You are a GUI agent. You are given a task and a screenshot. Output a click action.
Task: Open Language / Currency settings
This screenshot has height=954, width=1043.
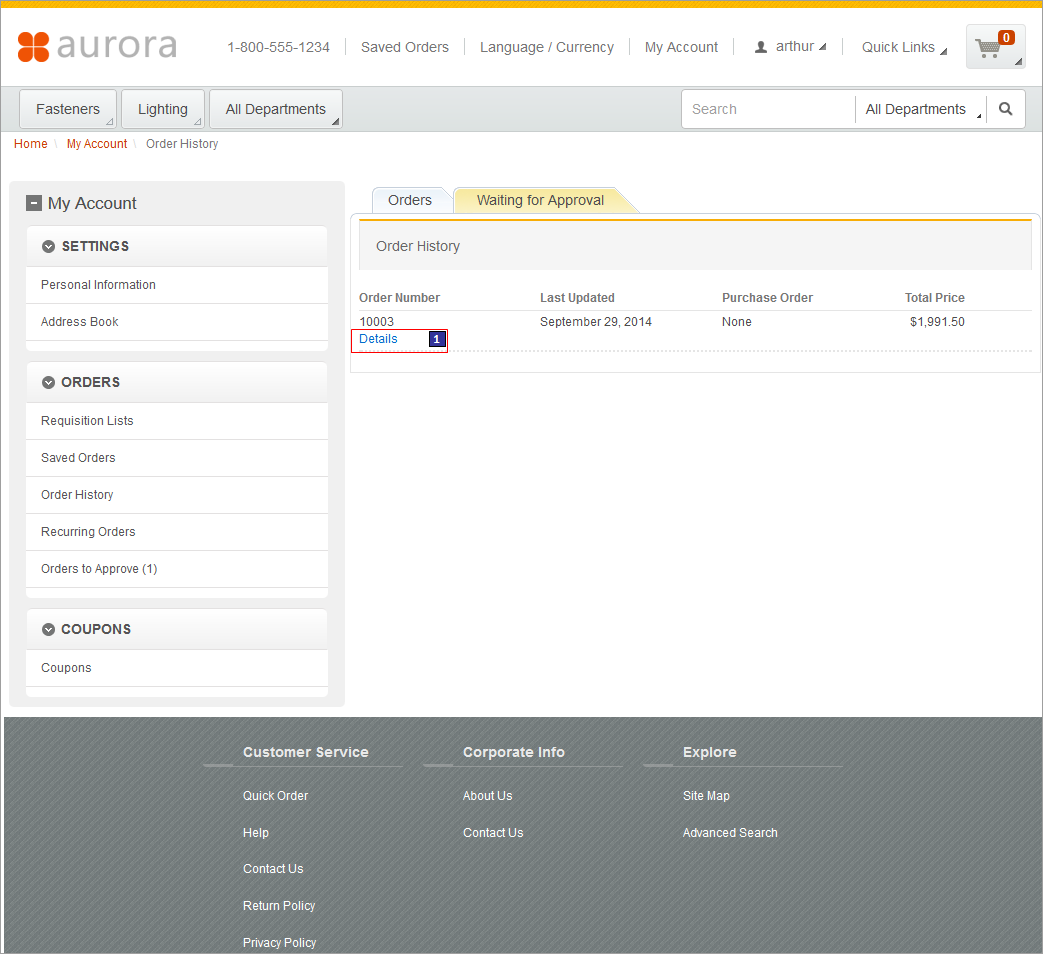coord(546,47)
